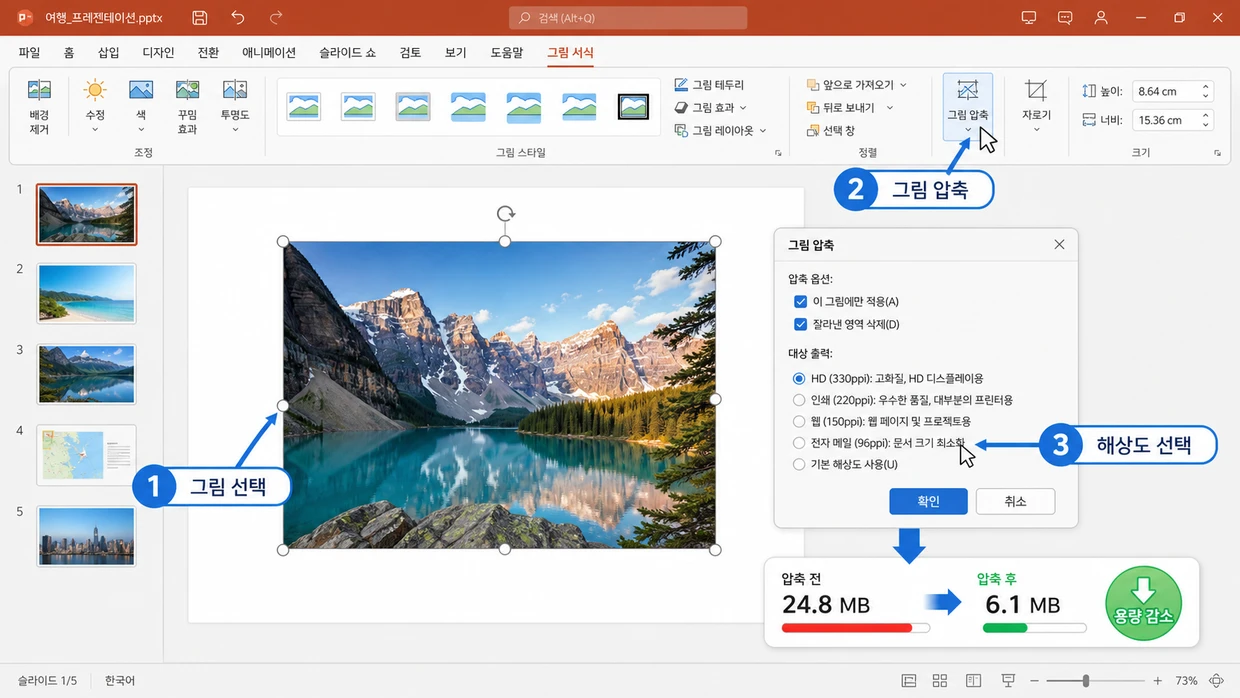Select slide 4 thumbnail with the map
The height and width of the screenshot is (698, 1240).
pyautogui.click(x=86, y=455)
